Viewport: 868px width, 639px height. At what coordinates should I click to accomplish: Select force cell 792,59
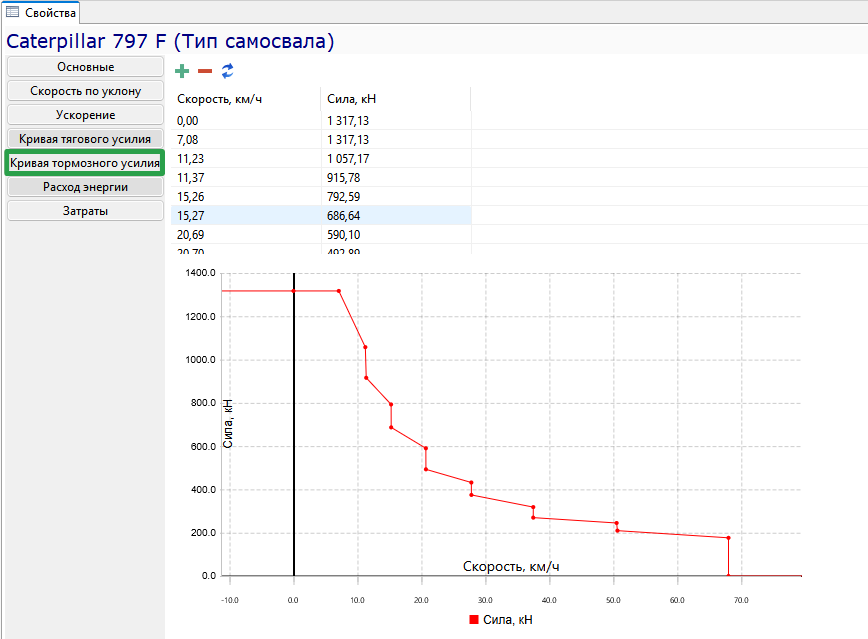point(396,197)
